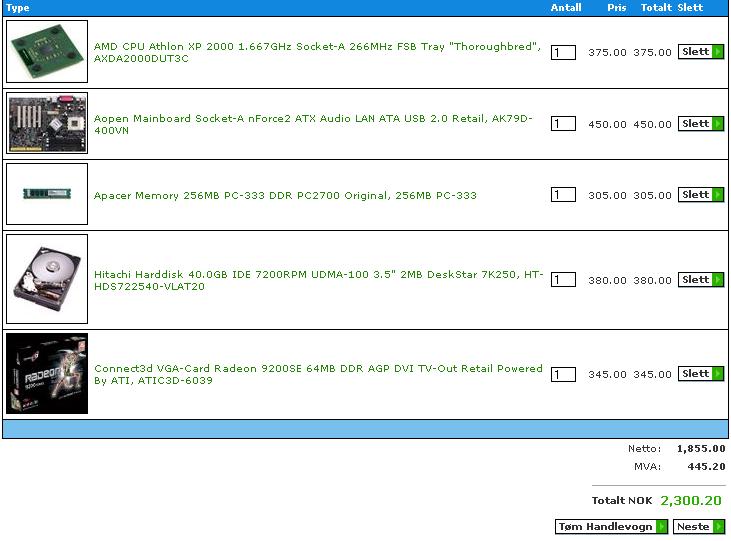
Task: Remove the Aopen Mainboard using Slett
Action: tap(701, 124)
